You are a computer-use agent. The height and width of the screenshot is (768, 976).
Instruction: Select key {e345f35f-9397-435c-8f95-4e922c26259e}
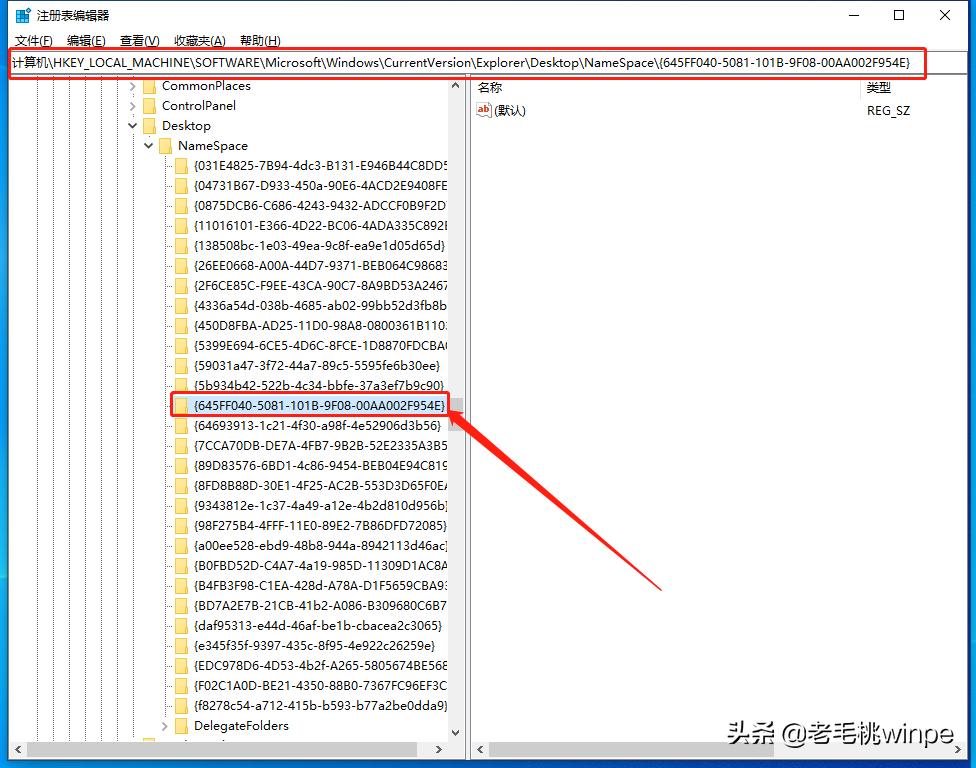click(314, 645)
